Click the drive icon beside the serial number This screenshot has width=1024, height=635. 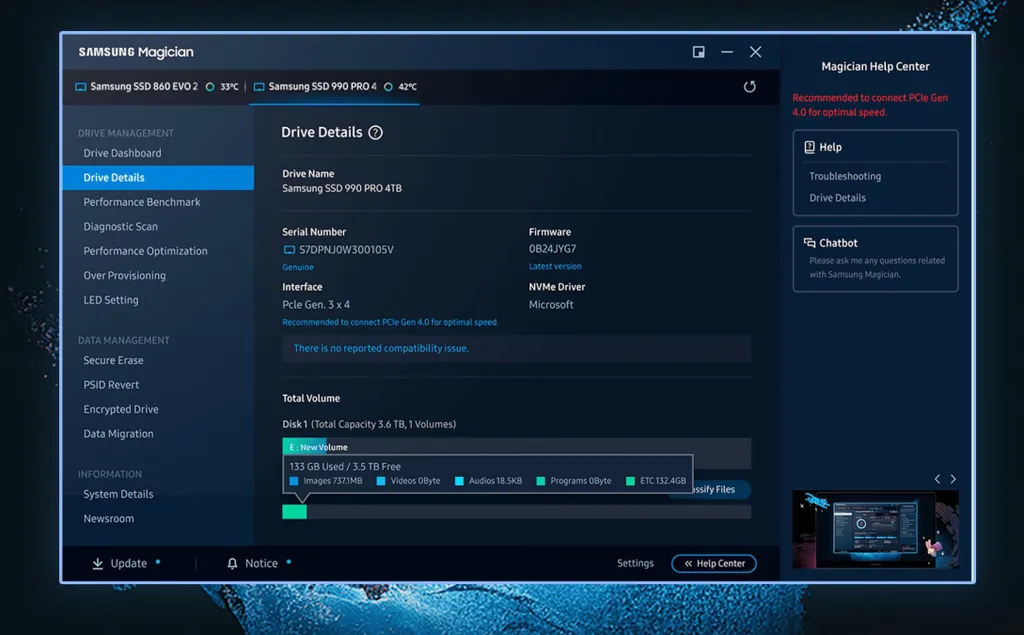point(289,250)
